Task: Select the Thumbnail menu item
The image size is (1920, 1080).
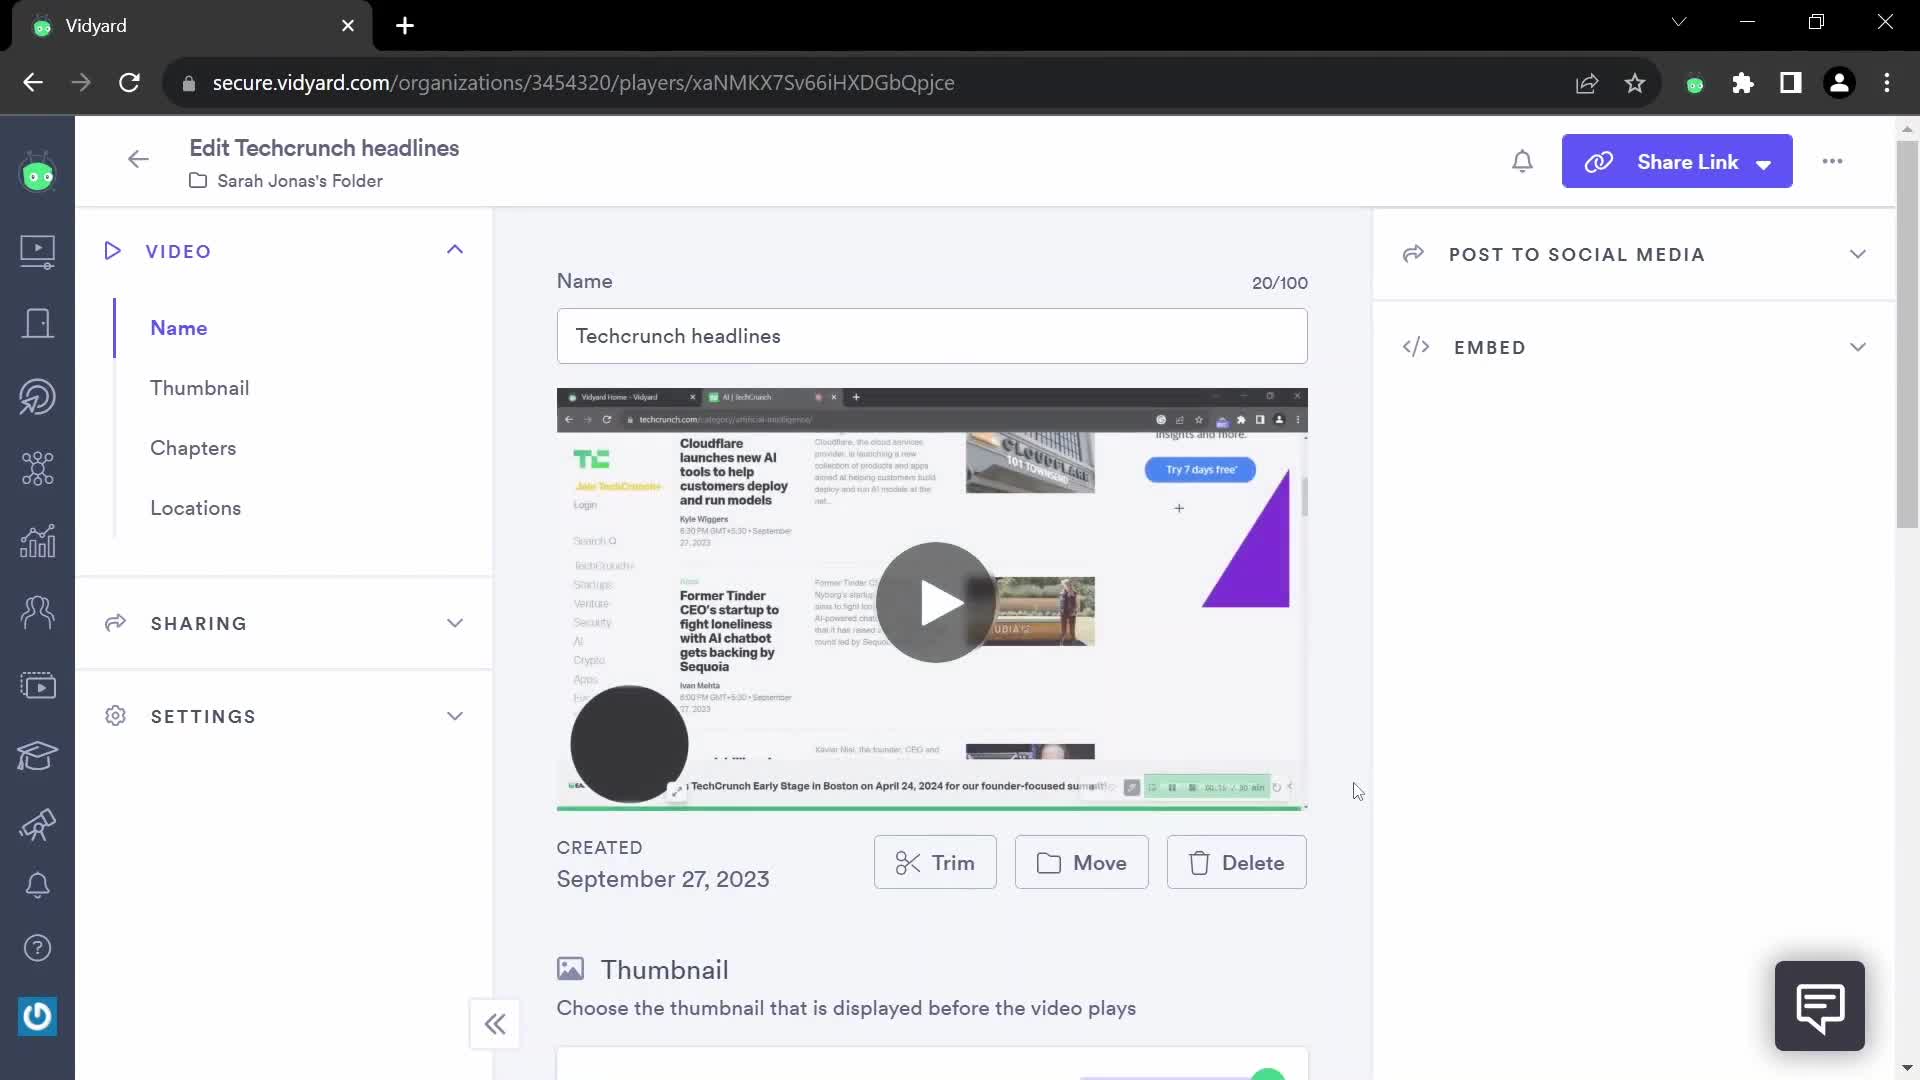Action: pos(200,388)
